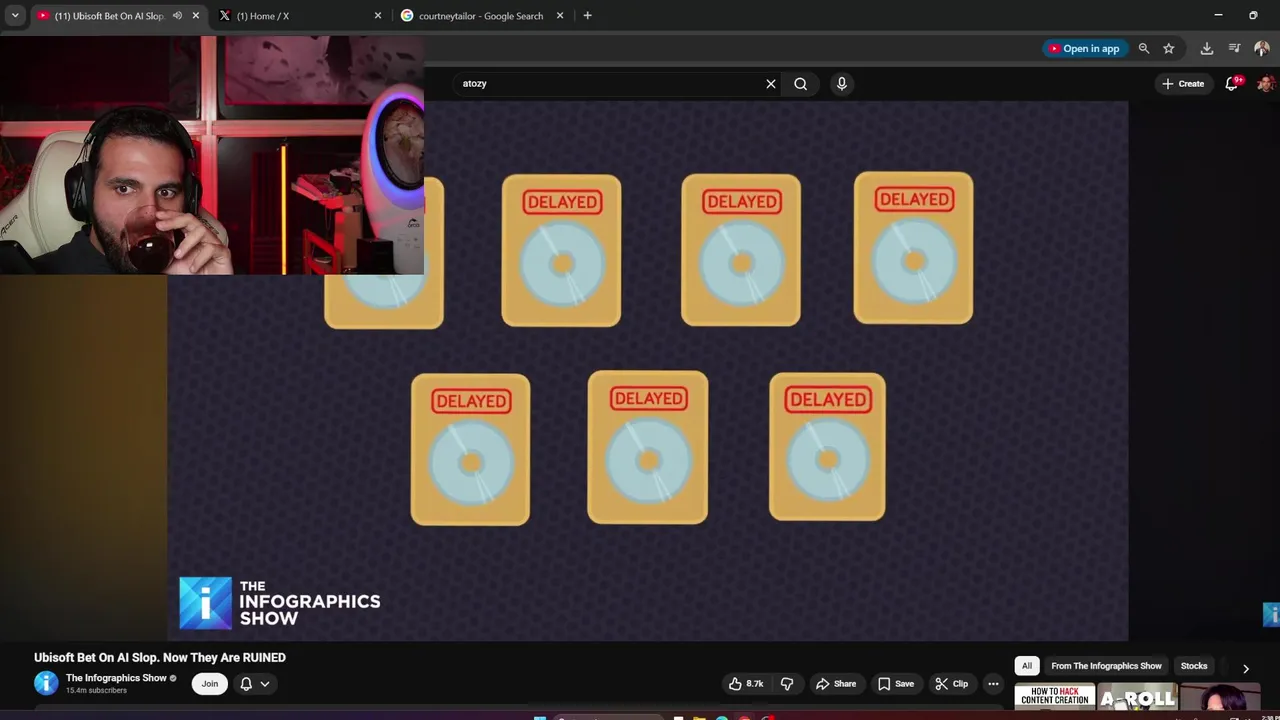Like the video with 8.7k likes

[x=746, y=684]
